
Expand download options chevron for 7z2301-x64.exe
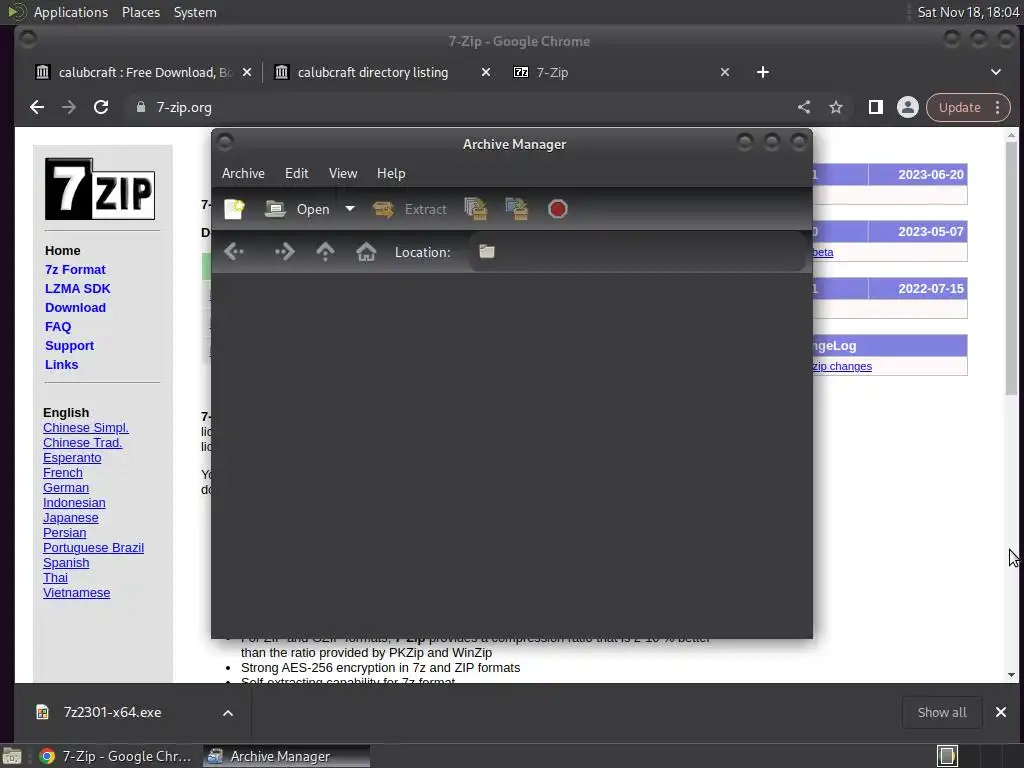point(227,712)
